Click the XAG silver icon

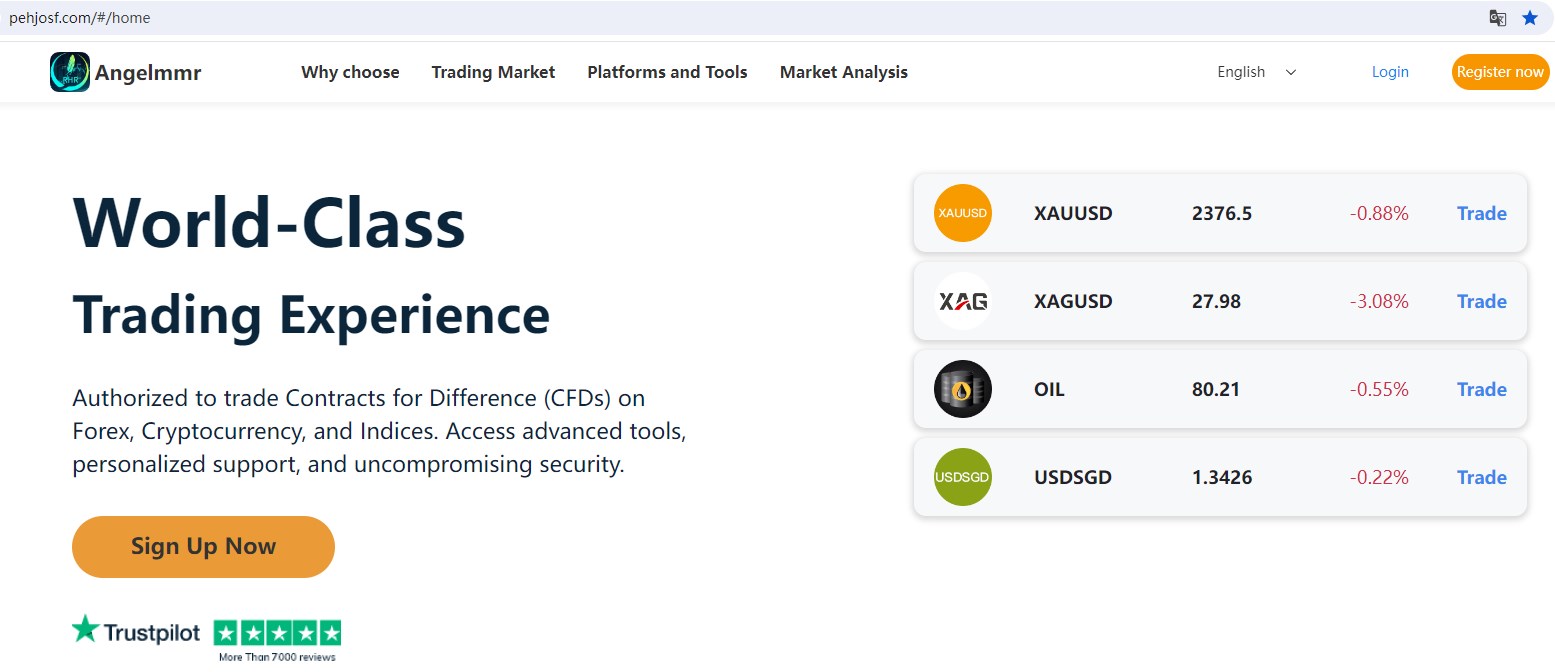(x=962, y=301)
